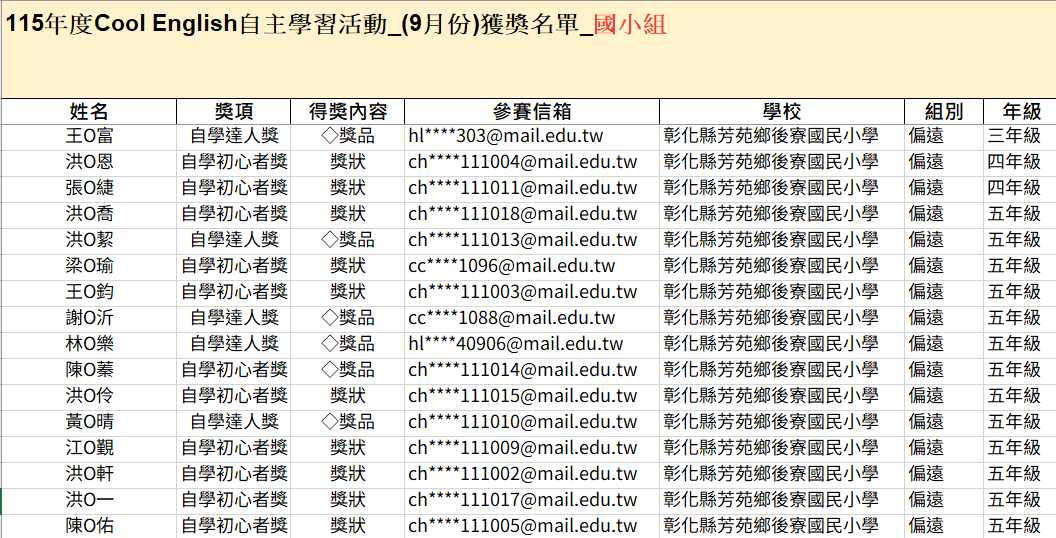The width and height of the screenshot is (1056, 538).
Task: Select the name cell 洪O伶
Action: tap(89, 396)
